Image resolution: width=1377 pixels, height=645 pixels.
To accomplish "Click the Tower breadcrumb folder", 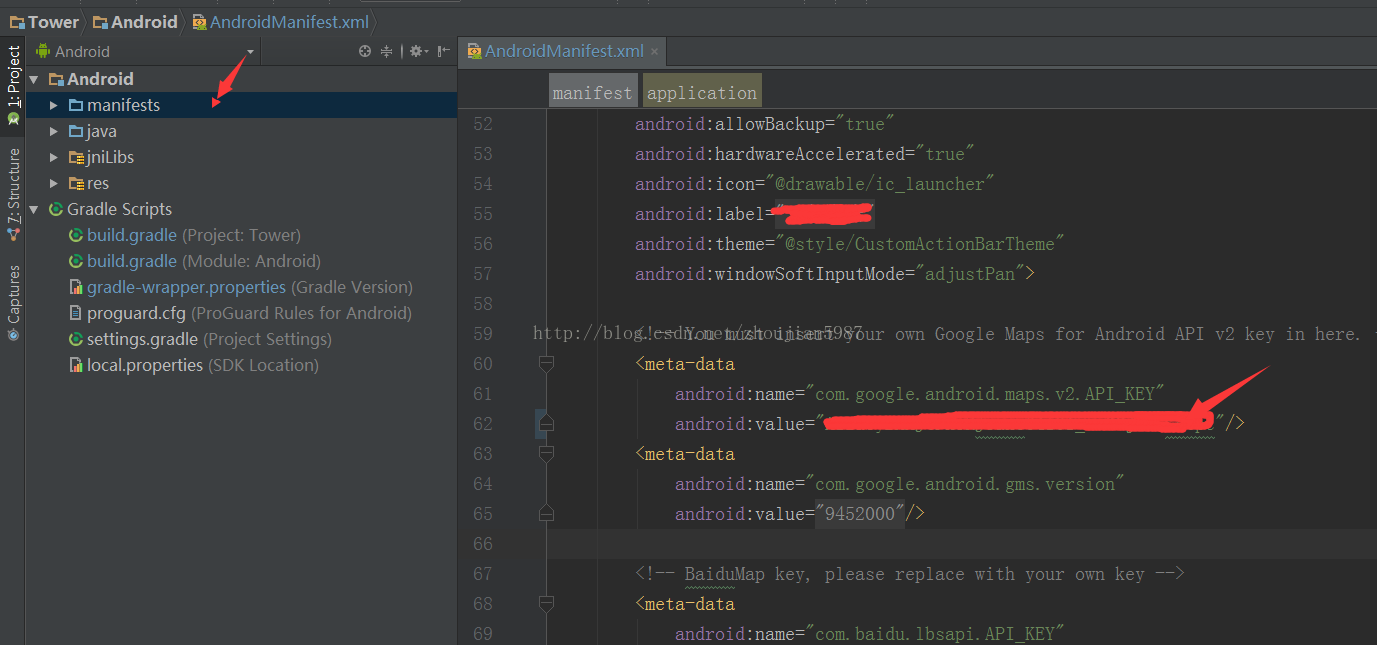I will coord(44,22).
